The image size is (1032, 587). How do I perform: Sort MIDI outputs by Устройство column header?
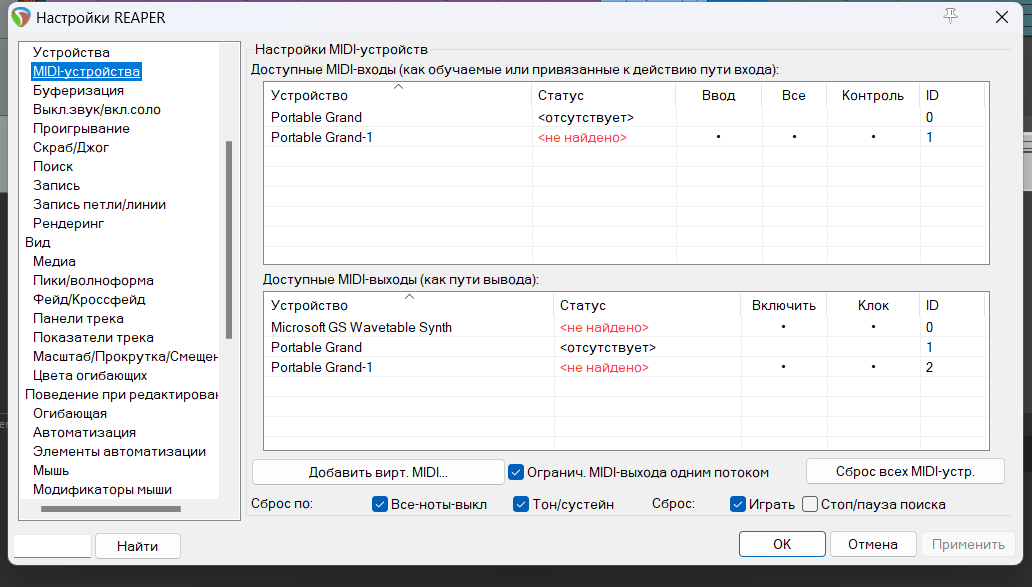(x=409, y=305)
